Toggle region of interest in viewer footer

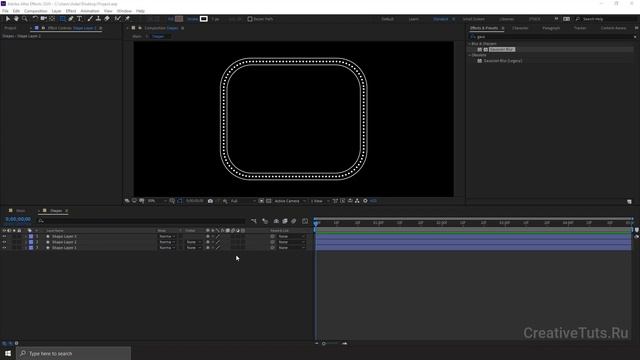point(262,201)
